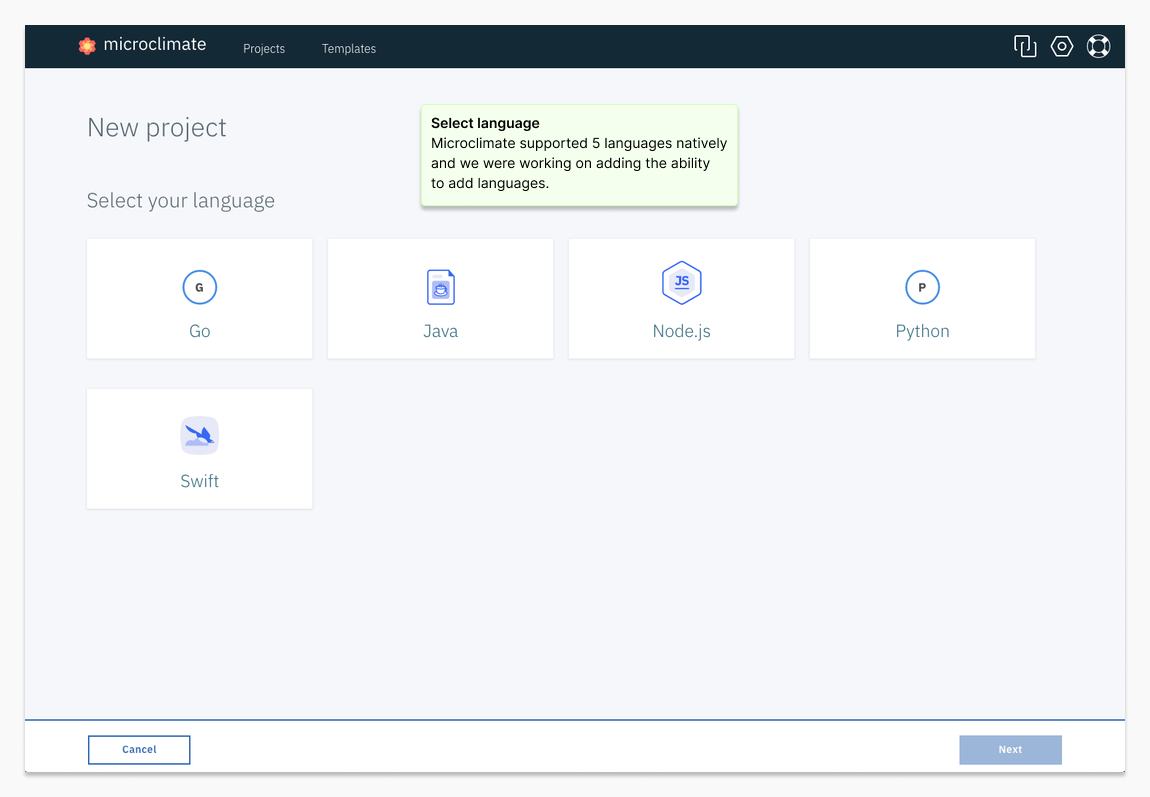This screenshot has width=1150, height=797.
Task: Open the Projects menu item
Action: pos(264,48)
